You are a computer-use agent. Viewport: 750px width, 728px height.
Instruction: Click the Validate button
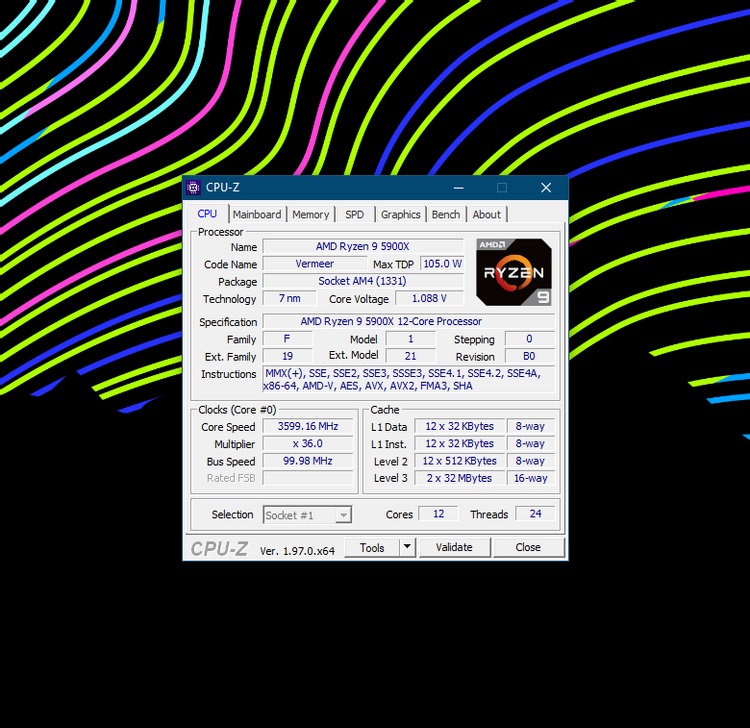(454, 547)
